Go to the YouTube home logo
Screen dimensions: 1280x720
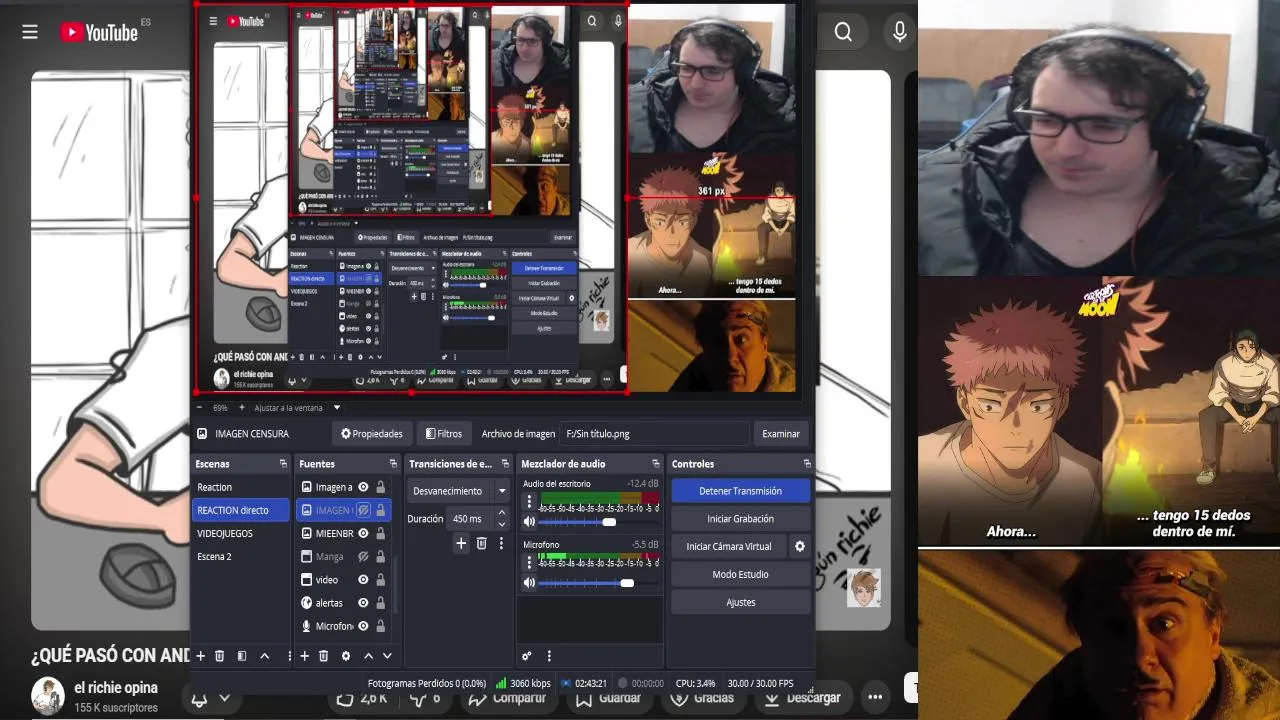coord(99,32)
